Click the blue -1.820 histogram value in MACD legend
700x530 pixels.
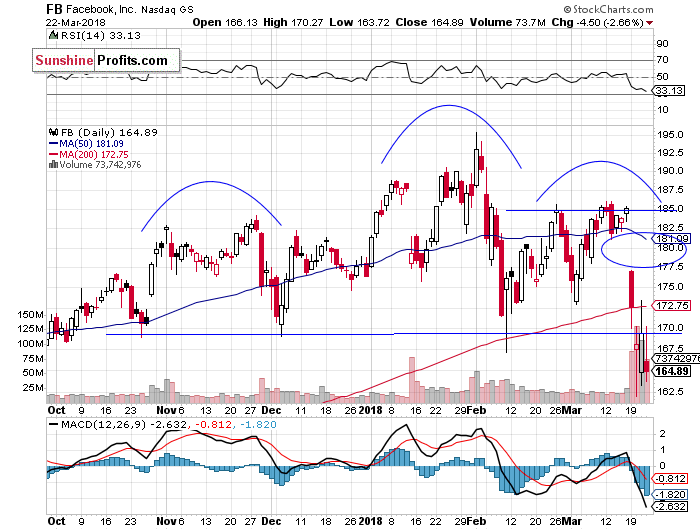tap(258, 425)
